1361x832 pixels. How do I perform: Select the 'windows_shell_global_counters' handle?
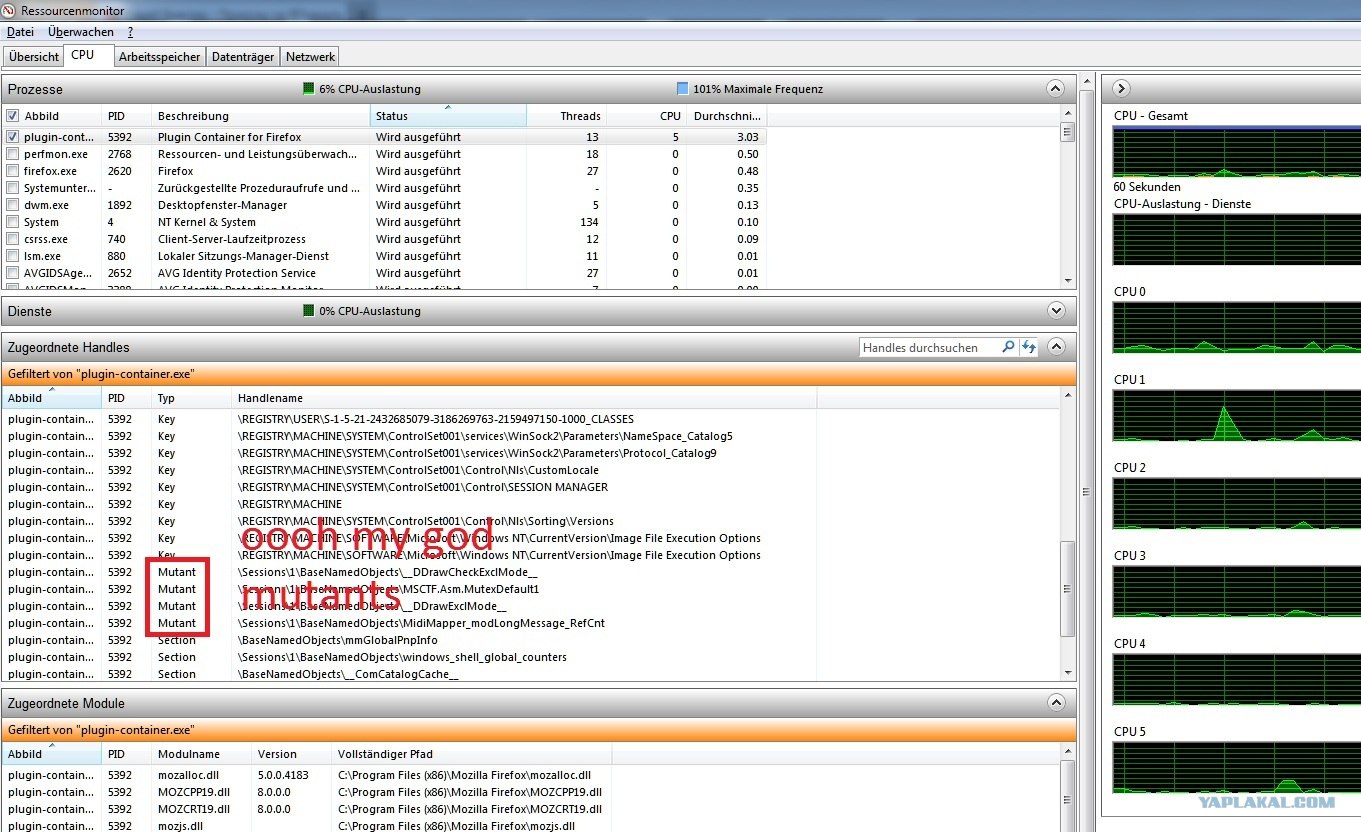coord(402,657)
